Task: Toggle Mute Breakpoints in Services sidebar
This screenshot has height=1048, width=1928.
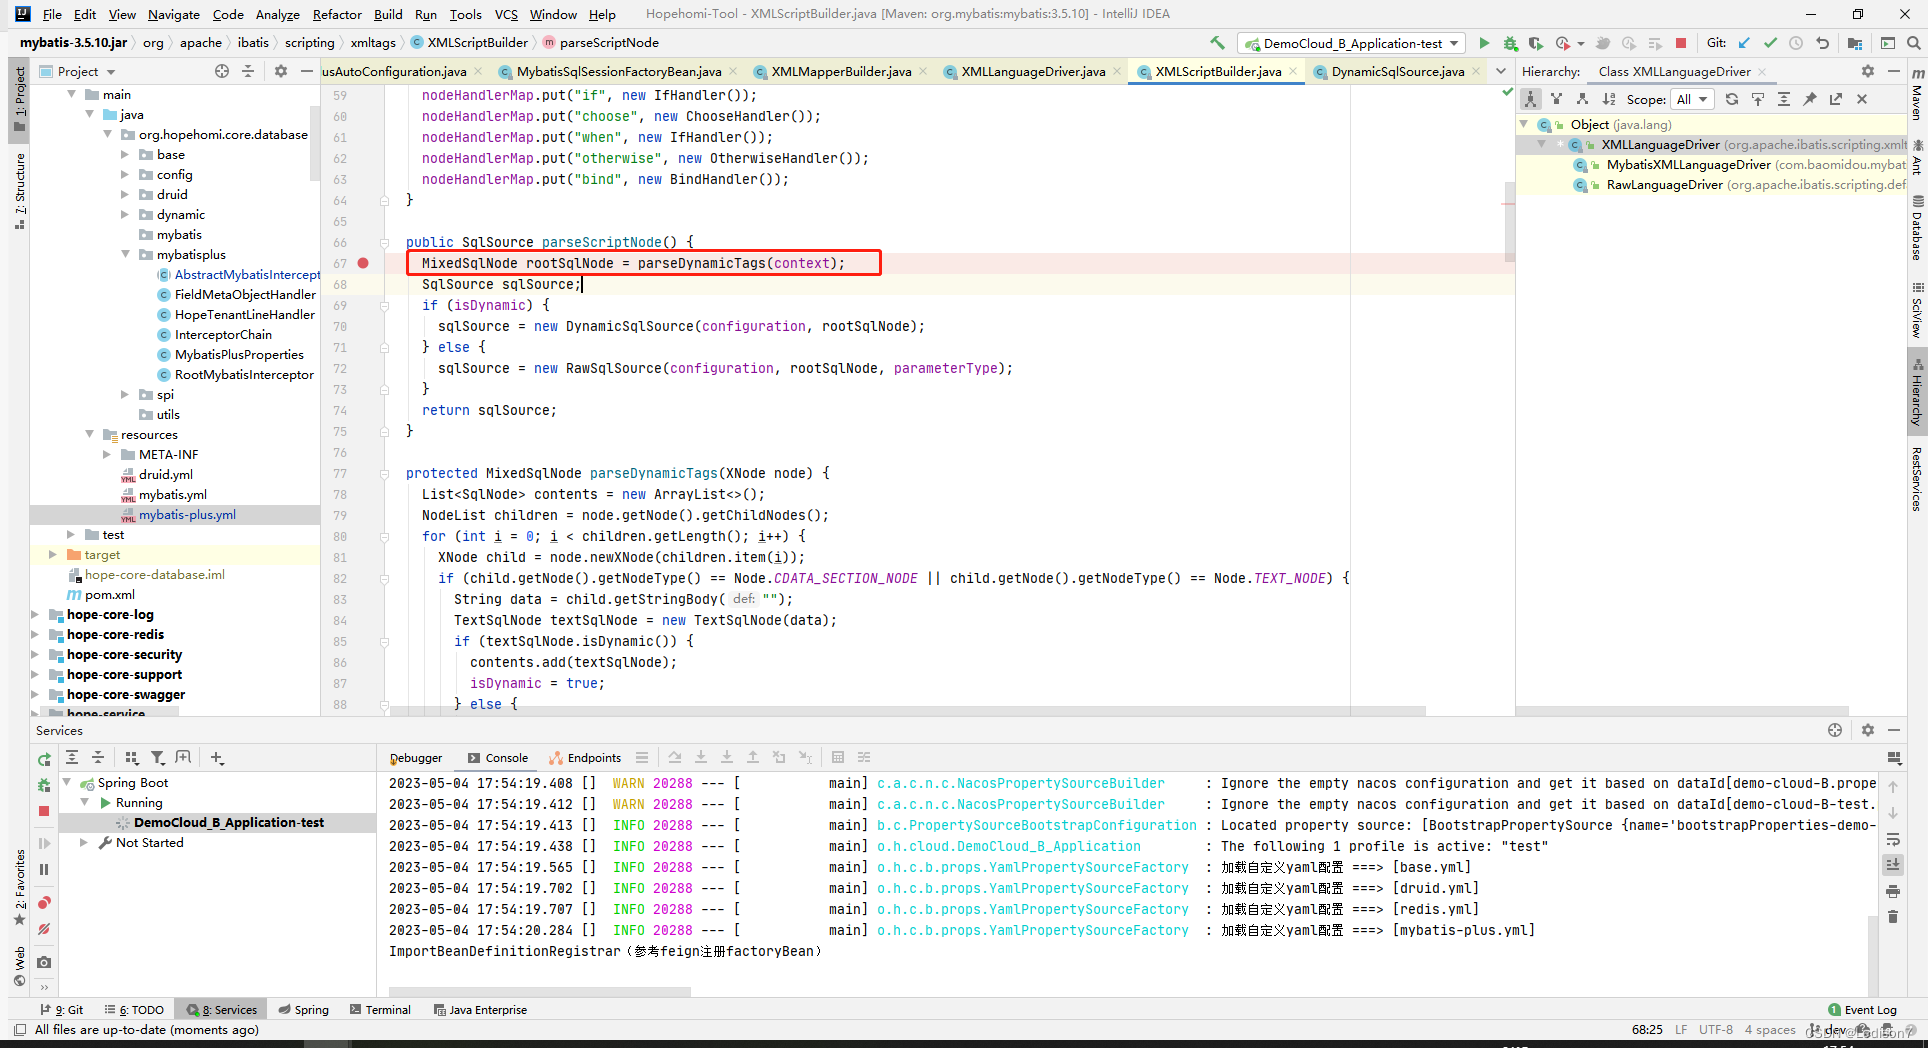Action: coord(44,929)
